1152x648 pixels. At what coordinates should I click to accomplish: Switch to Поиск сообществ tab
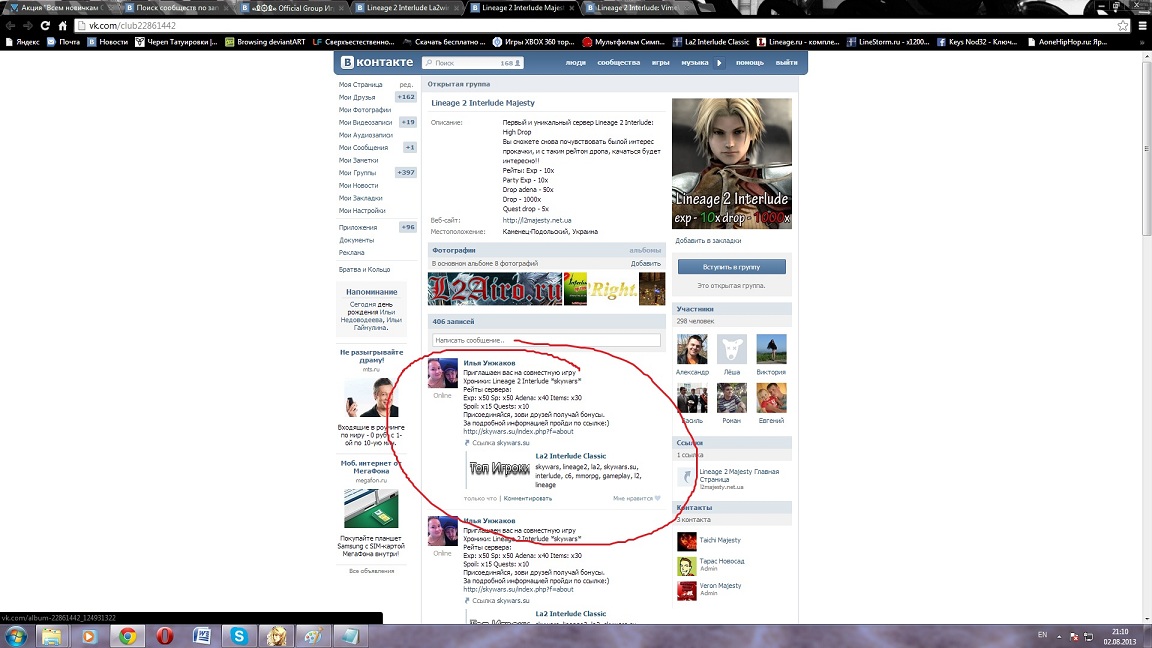(x=176, y=7)
